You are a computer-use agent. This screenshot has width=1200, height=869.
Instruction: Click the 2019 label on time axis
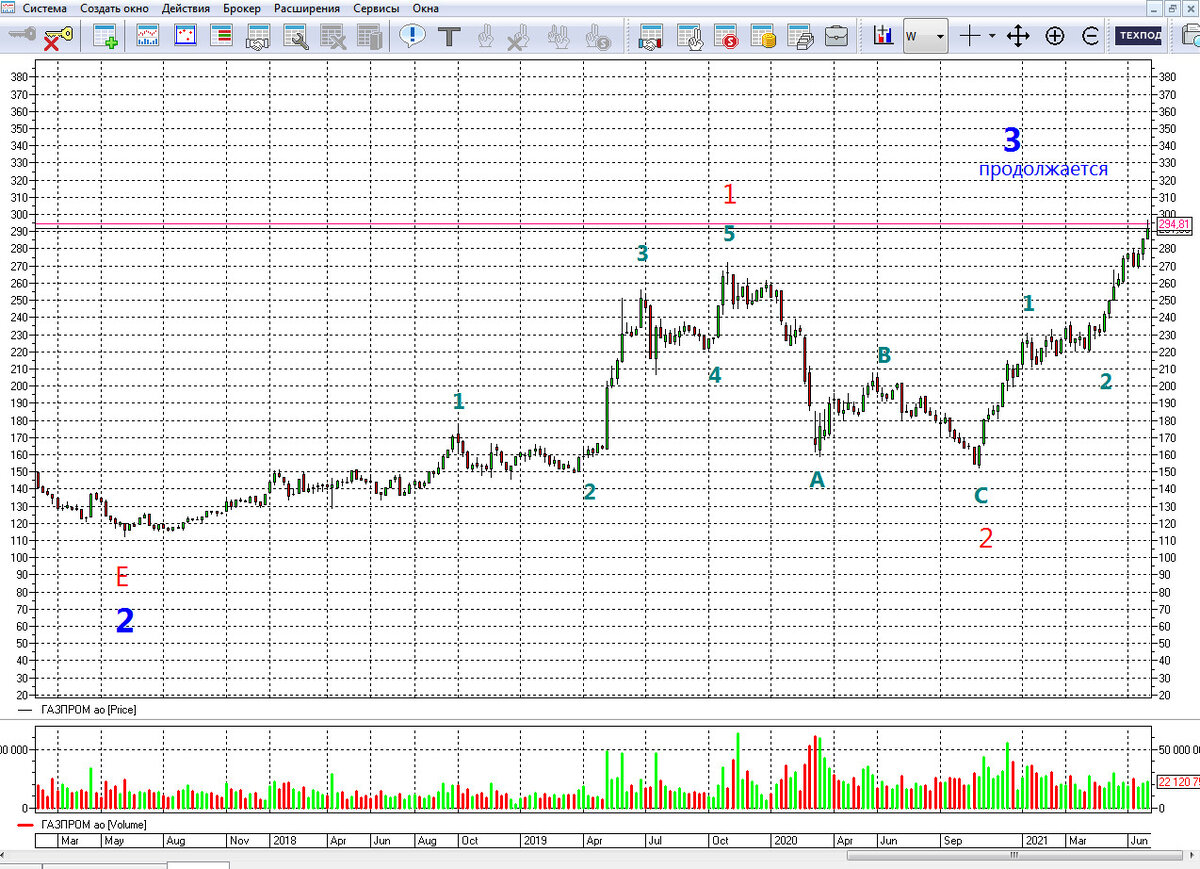click(537, 841)
